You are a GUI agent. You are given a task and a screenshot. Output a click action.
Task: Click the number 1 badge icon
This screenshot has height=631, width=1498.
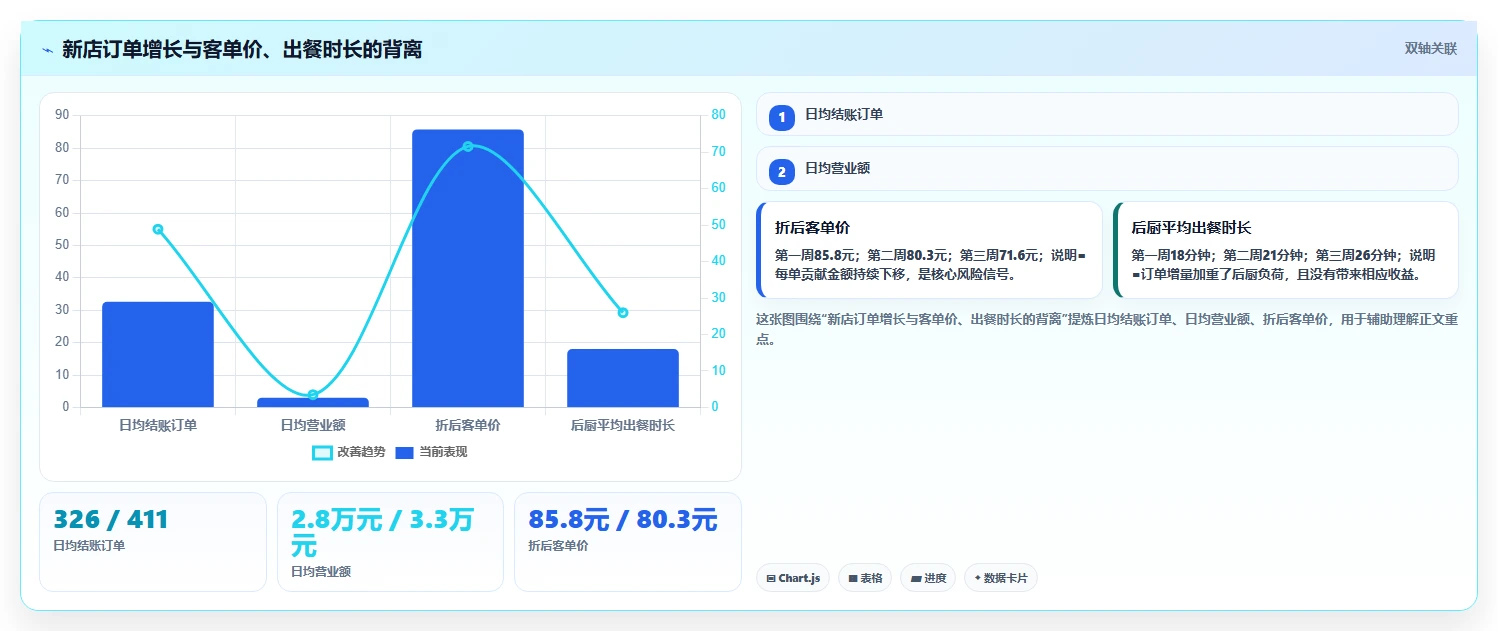782,118
